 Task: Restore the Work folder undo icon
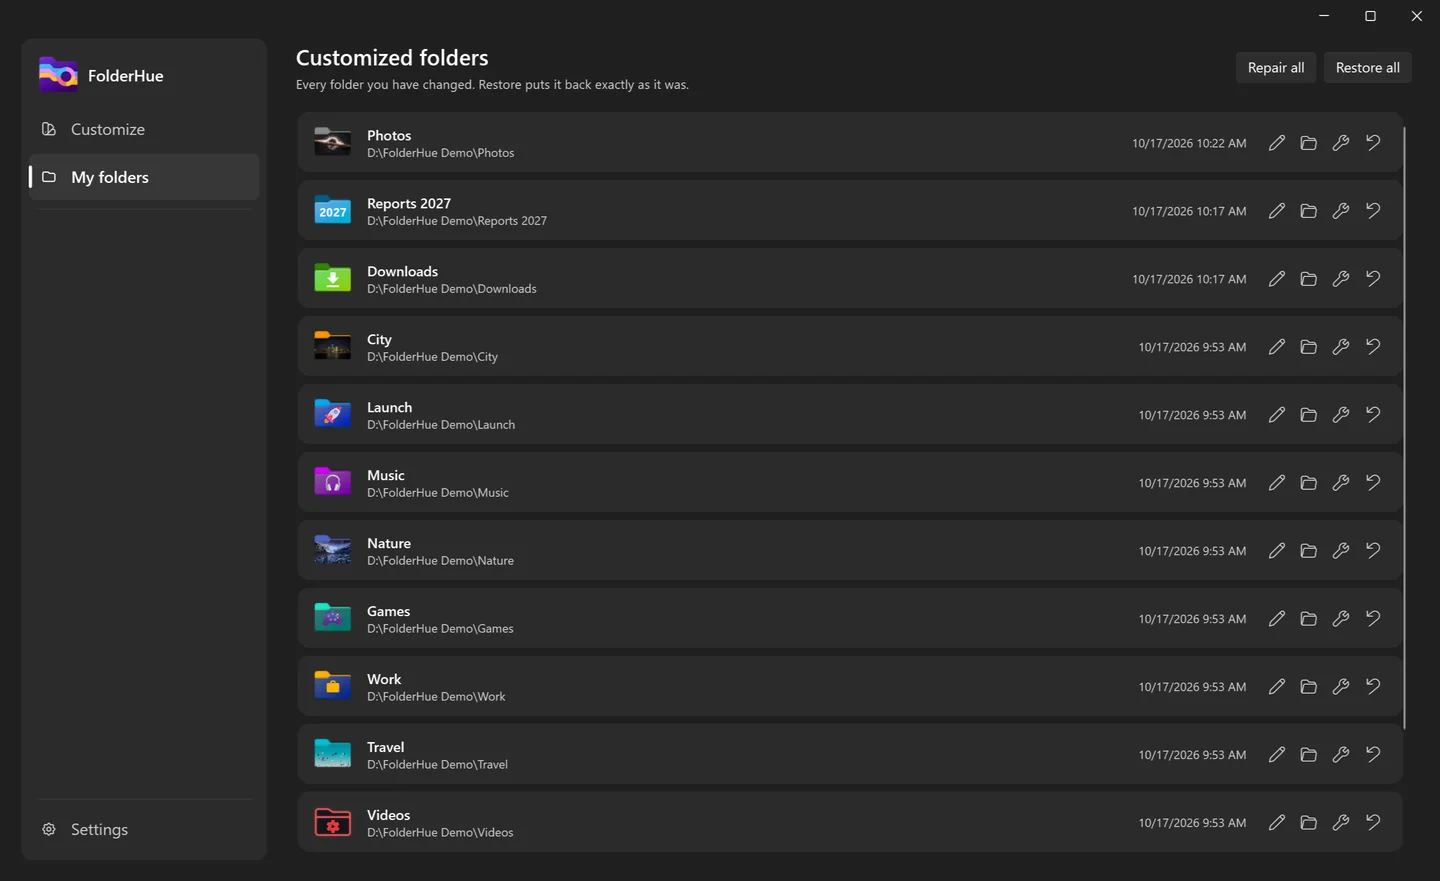[x=1373, y=687]
